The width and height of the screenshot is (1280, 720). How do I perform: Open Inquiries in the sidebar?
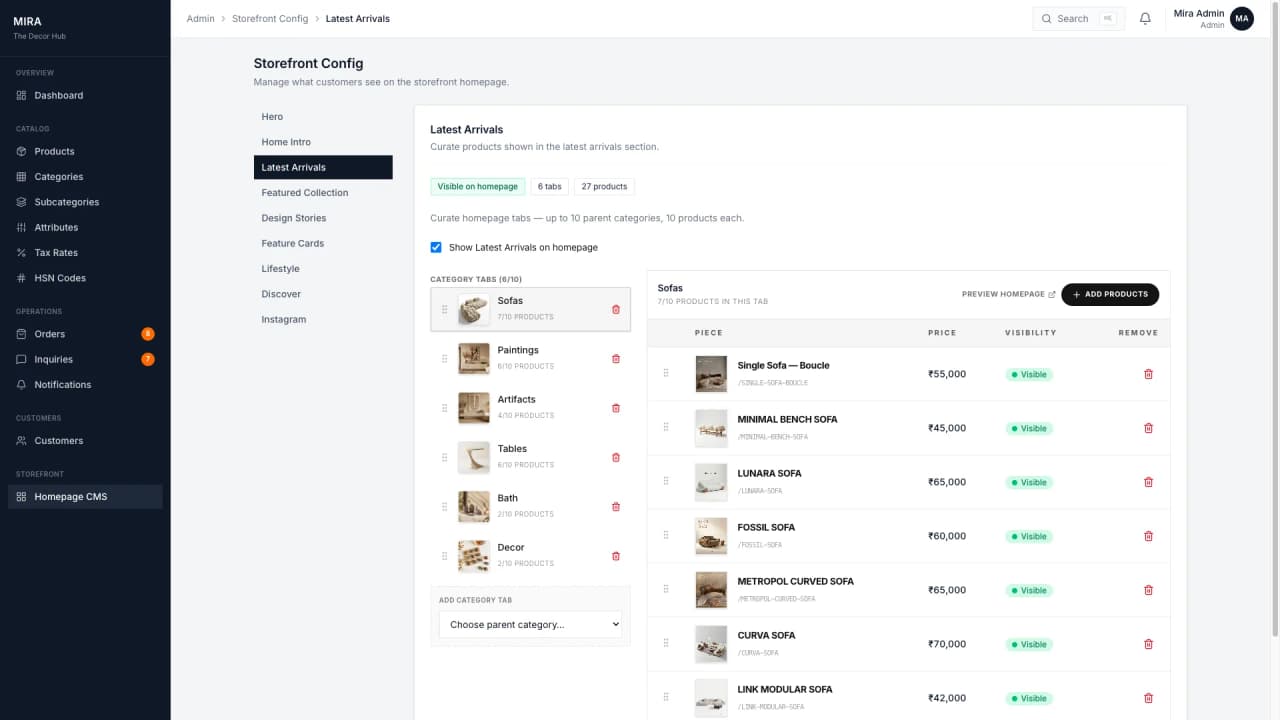tap(85, 359)
